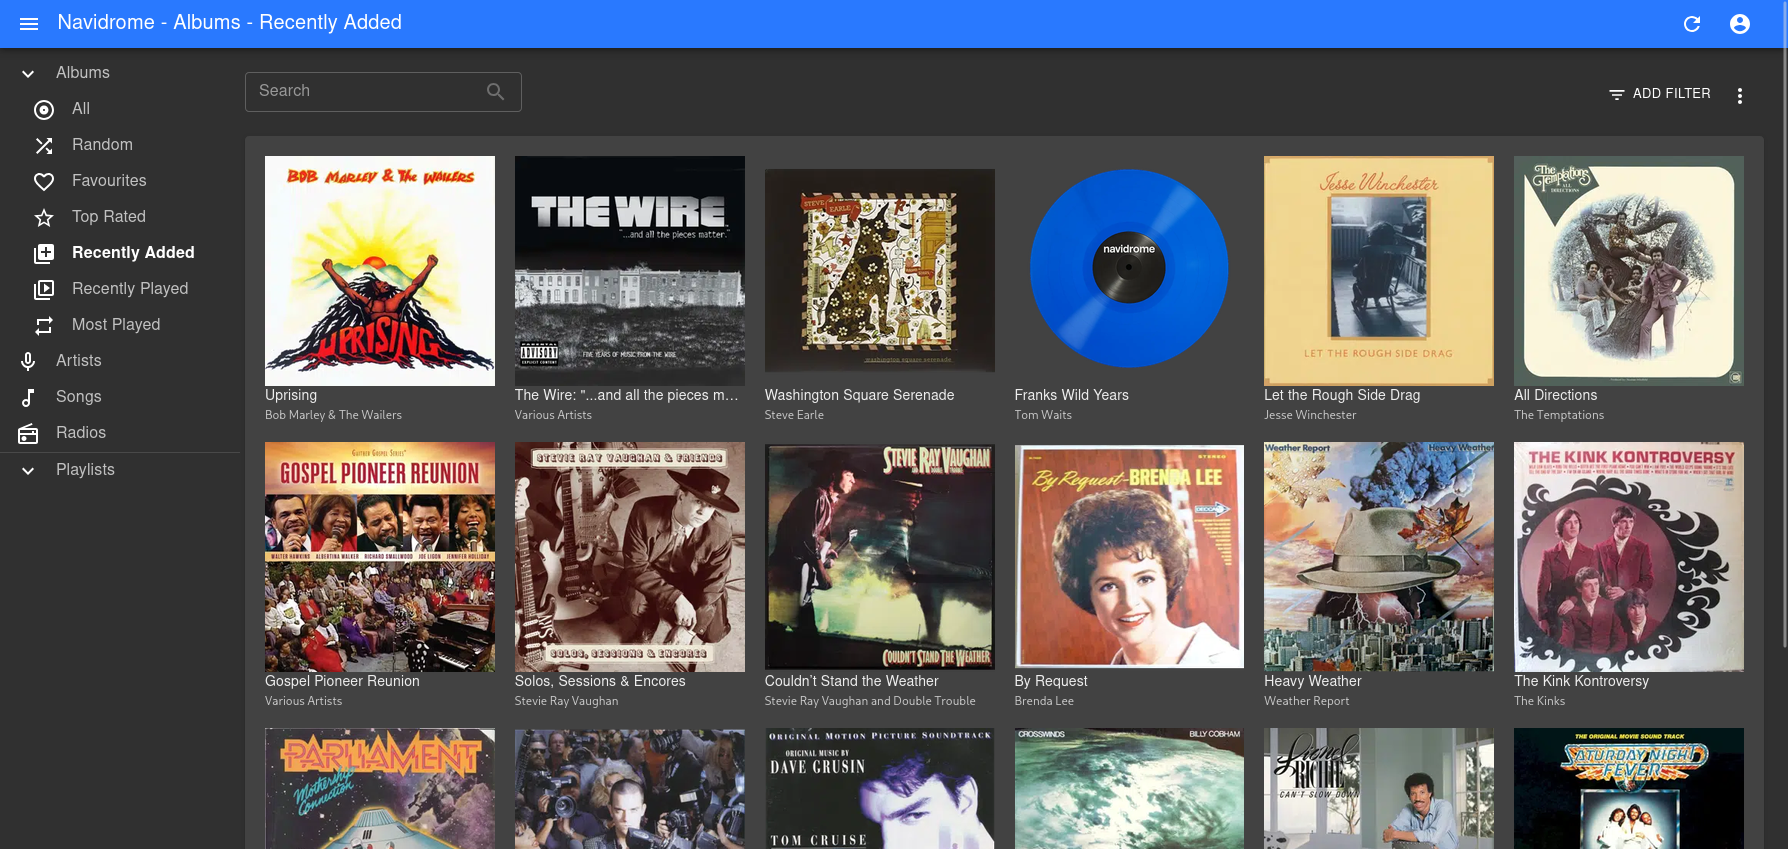Click the Random shuffle icon

coord(44,145)
